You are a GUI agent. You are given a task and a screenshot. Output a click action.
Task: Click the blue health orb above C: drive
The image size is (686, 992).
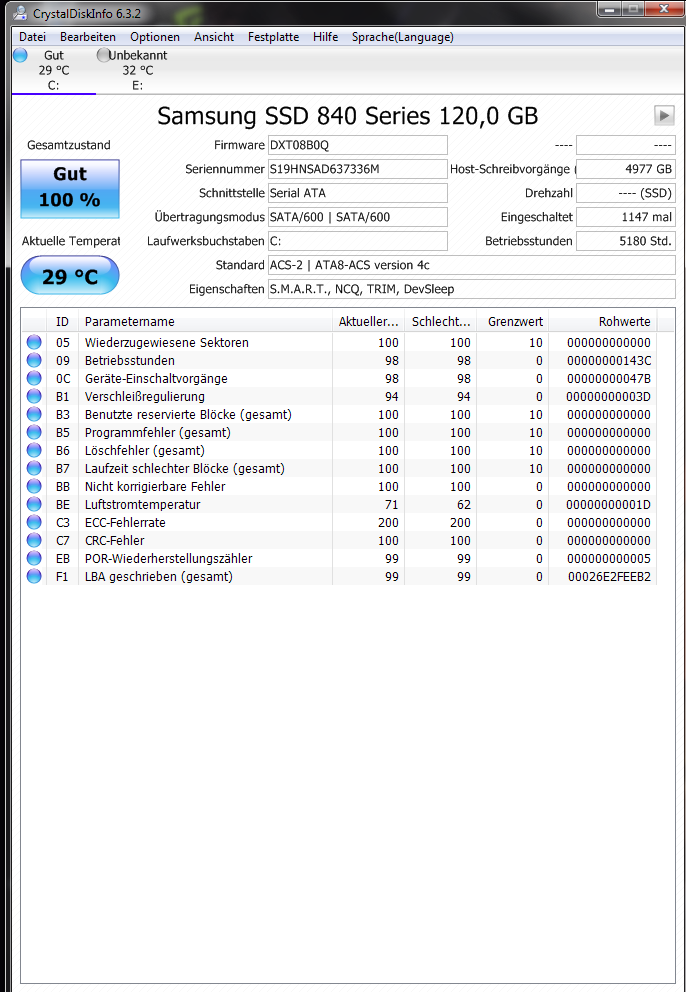click(20, 55)
